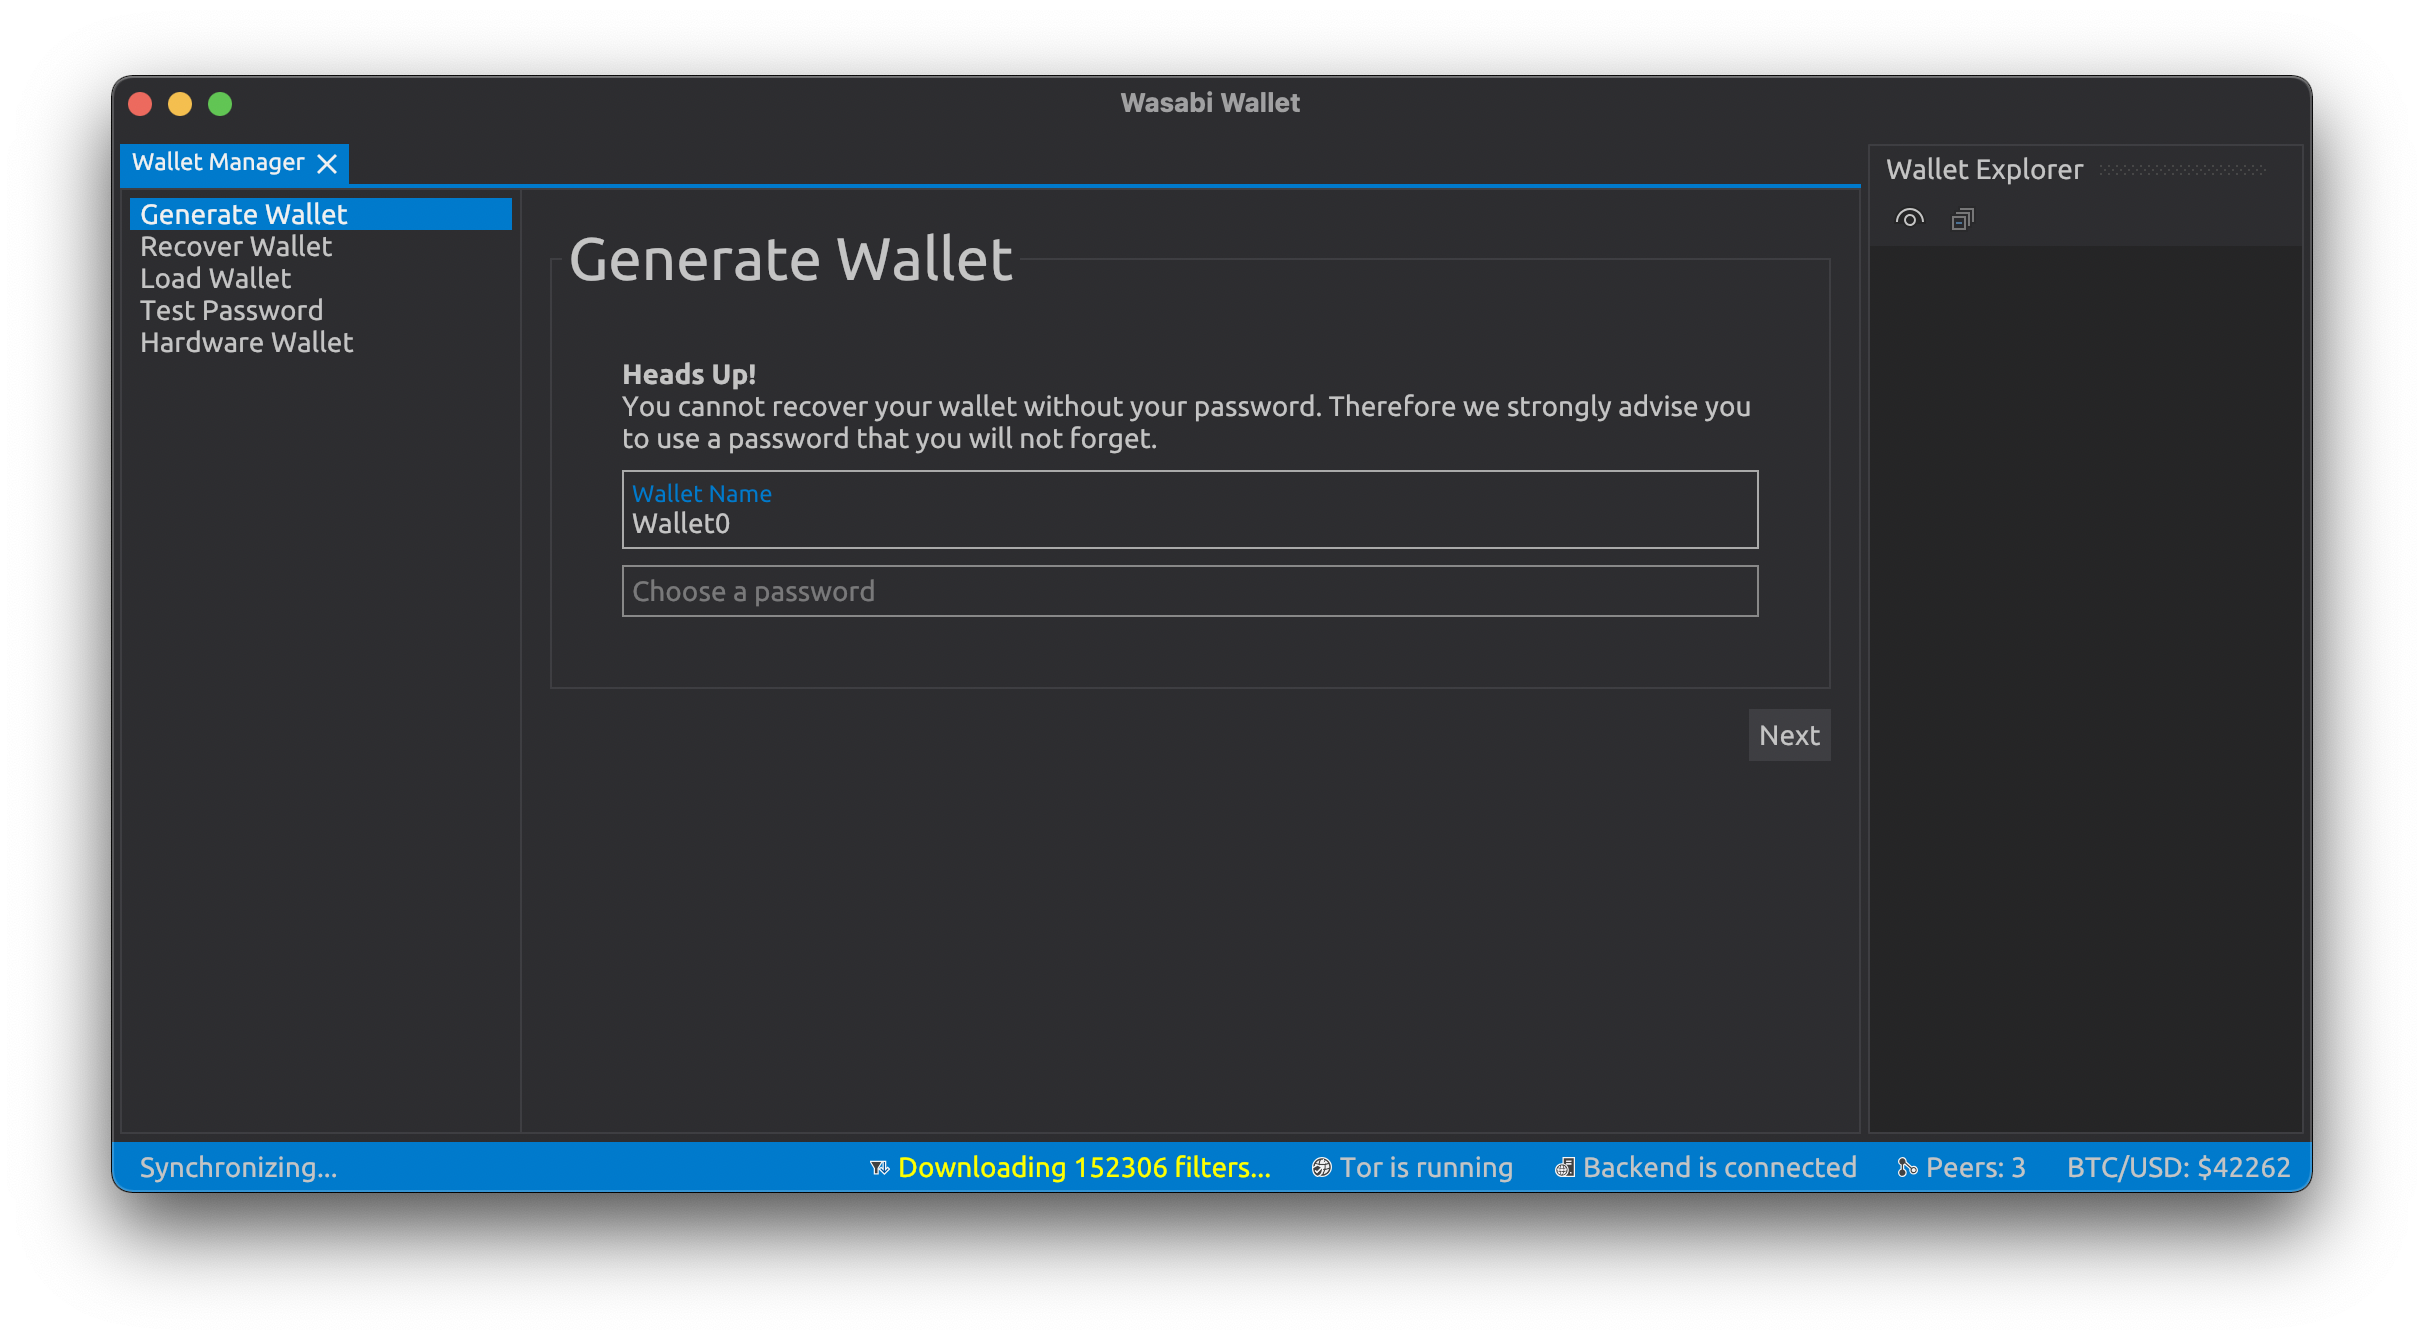Open the Hardware Wallet section
Image resolution: width=2424 pixels, height=1340 pixels.
[x=246, y=342]
